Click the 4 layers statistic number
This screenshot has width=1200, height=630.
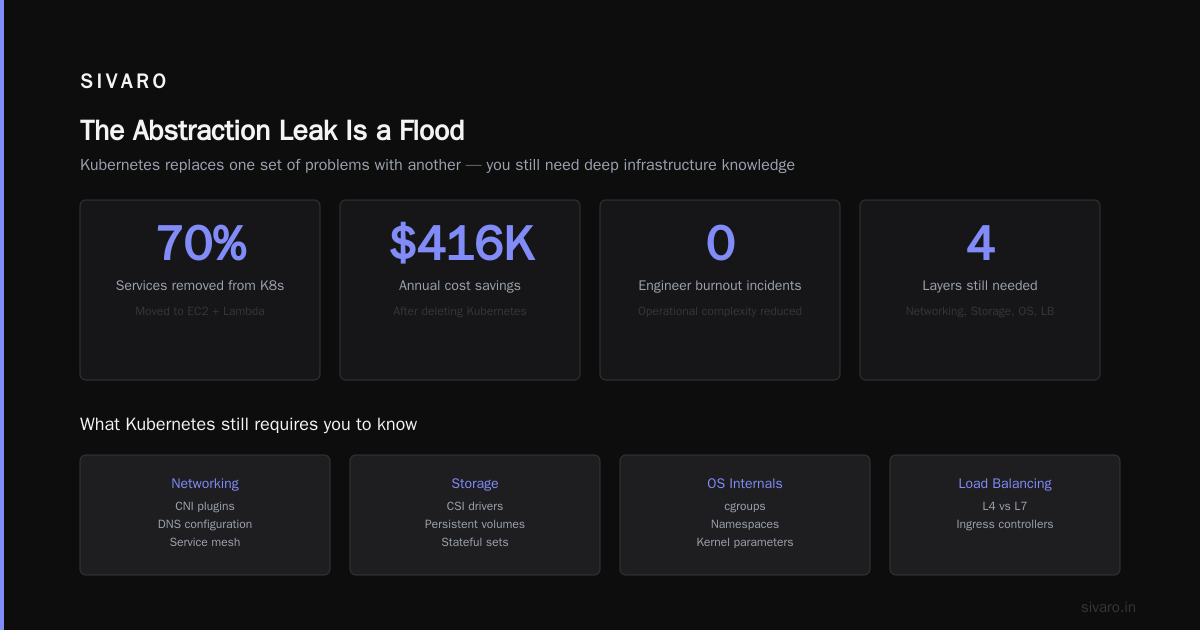(x=980, y=243)
